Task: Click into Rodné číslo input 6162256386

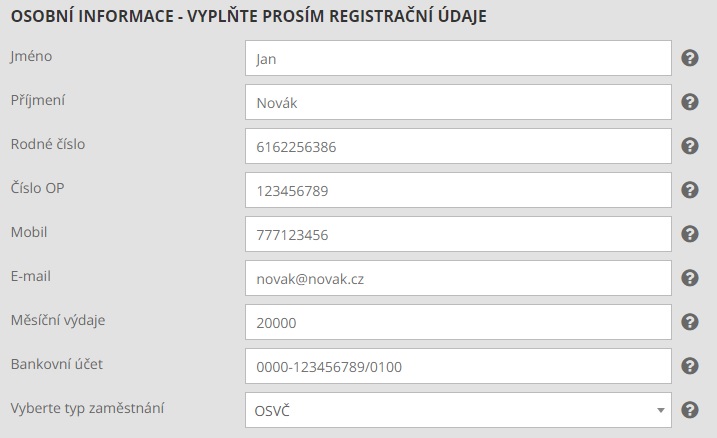Action: pos(458,146)
